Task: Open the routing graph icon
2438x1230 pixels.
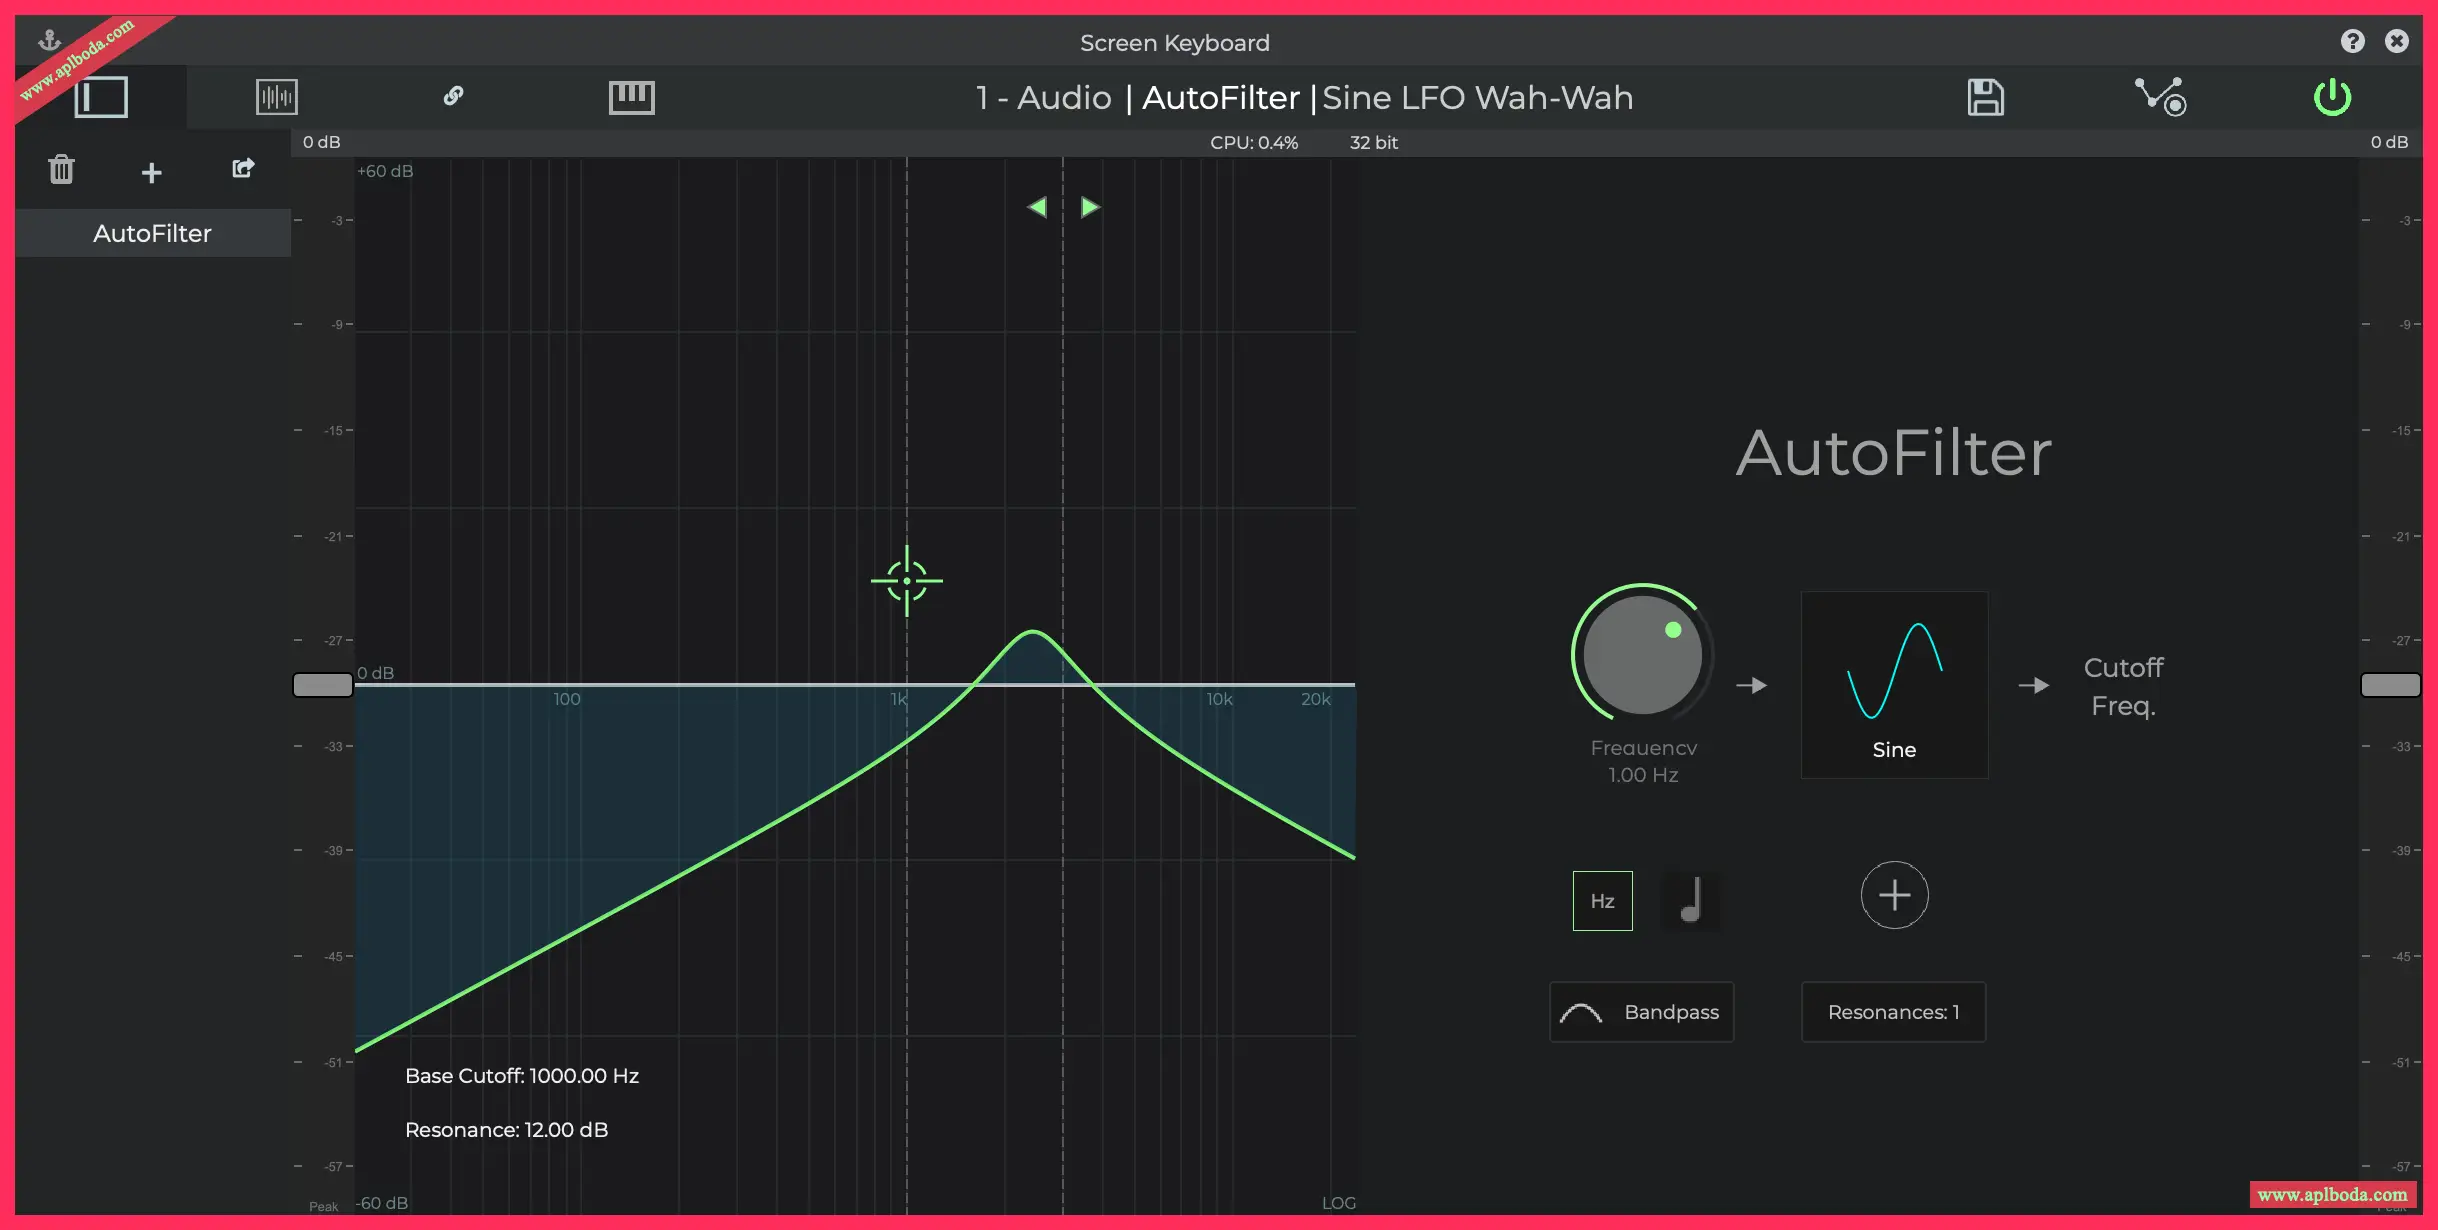Action: click(x=2160, y=97)
